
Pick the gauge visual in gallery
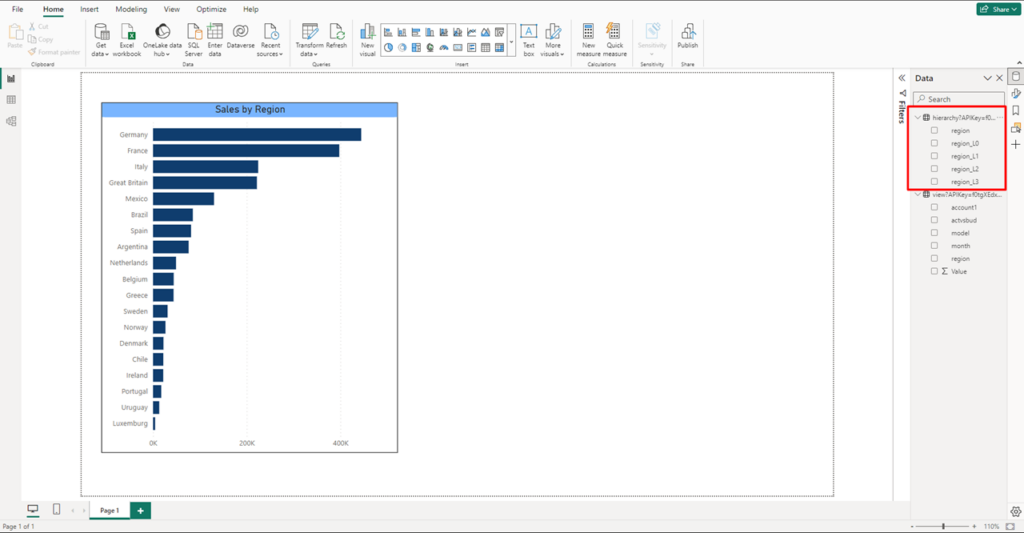(x=444, y=48)
